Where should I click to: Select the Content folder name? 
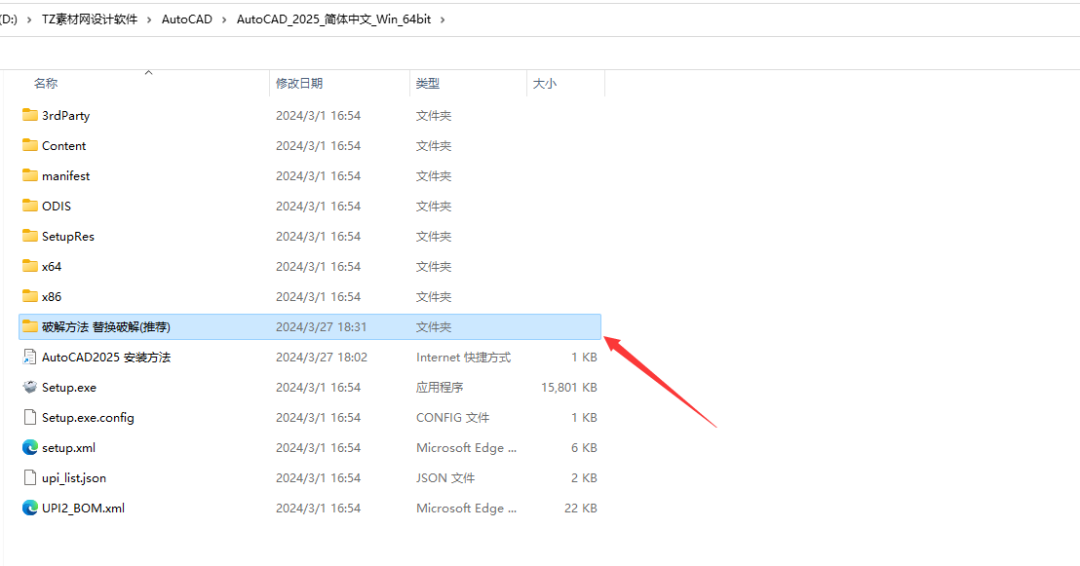tap(64, 146)
